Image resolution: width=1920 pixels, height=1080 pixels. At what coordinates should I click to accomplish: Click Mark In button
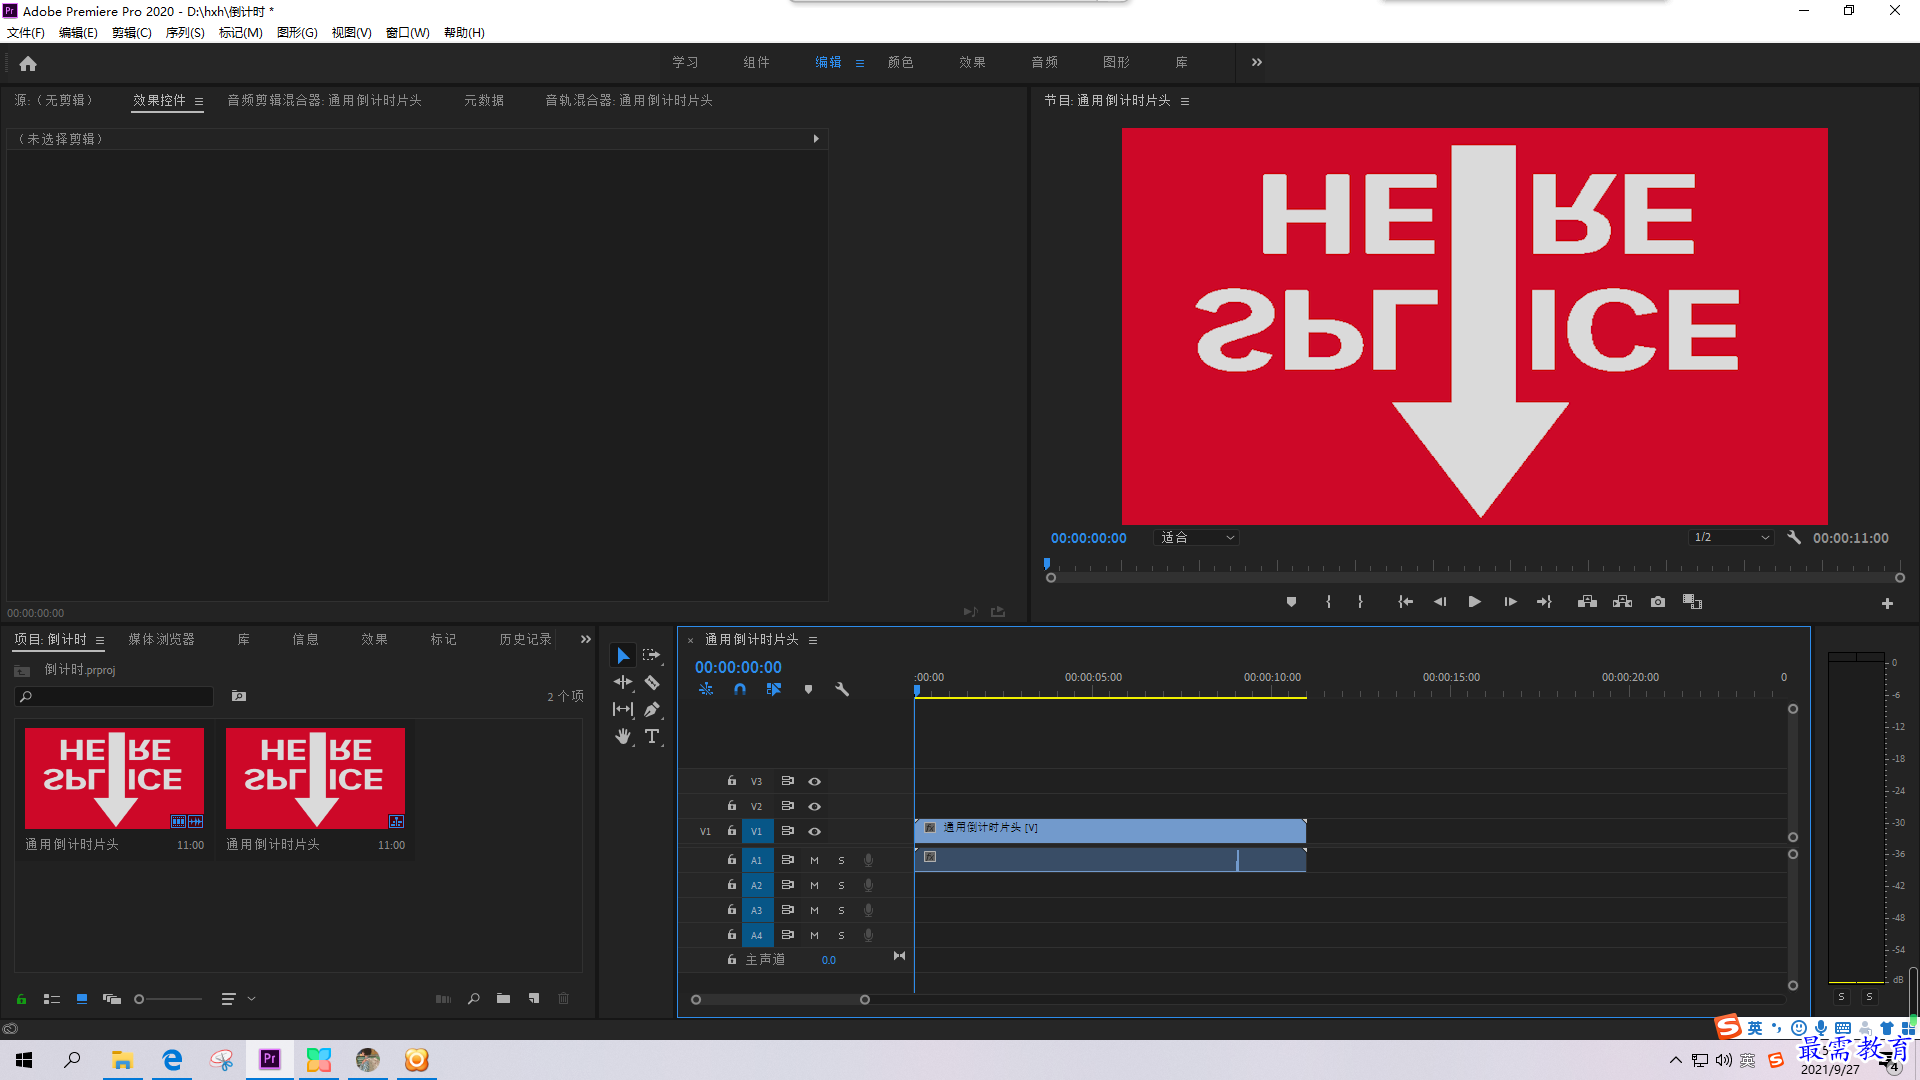(x=1328, y=602)
